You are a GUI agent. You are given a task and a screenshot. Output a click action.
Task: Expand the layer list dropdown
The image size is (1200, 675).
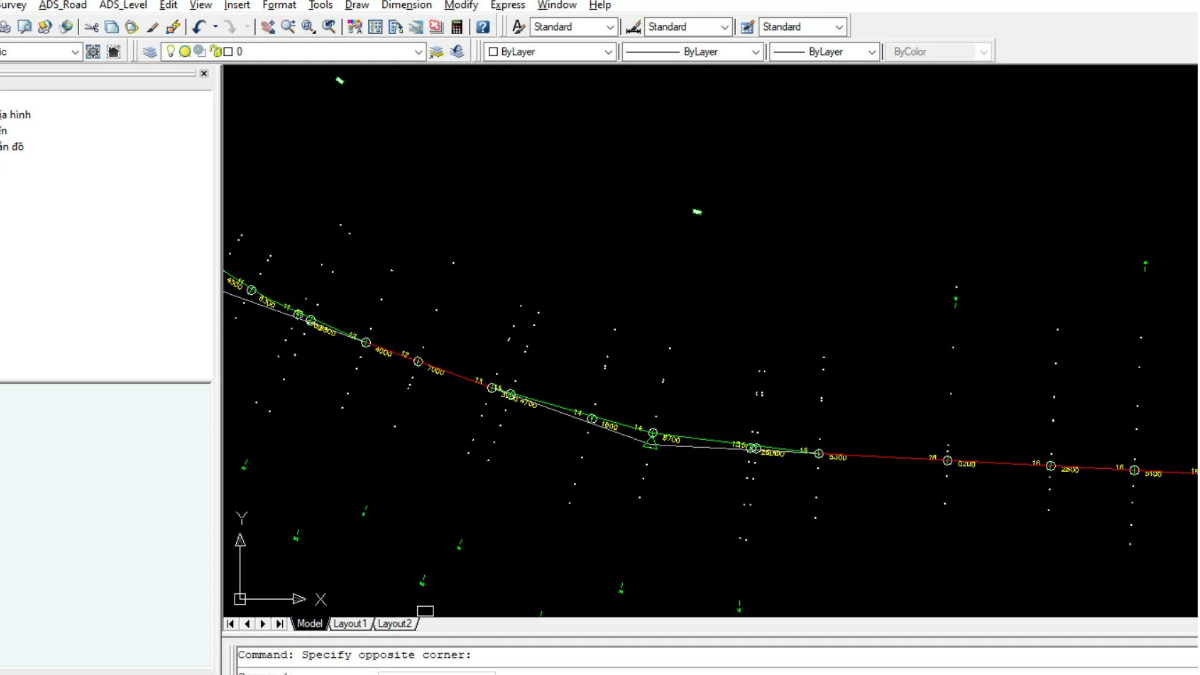pyautogui.click(x=418, y=52)
